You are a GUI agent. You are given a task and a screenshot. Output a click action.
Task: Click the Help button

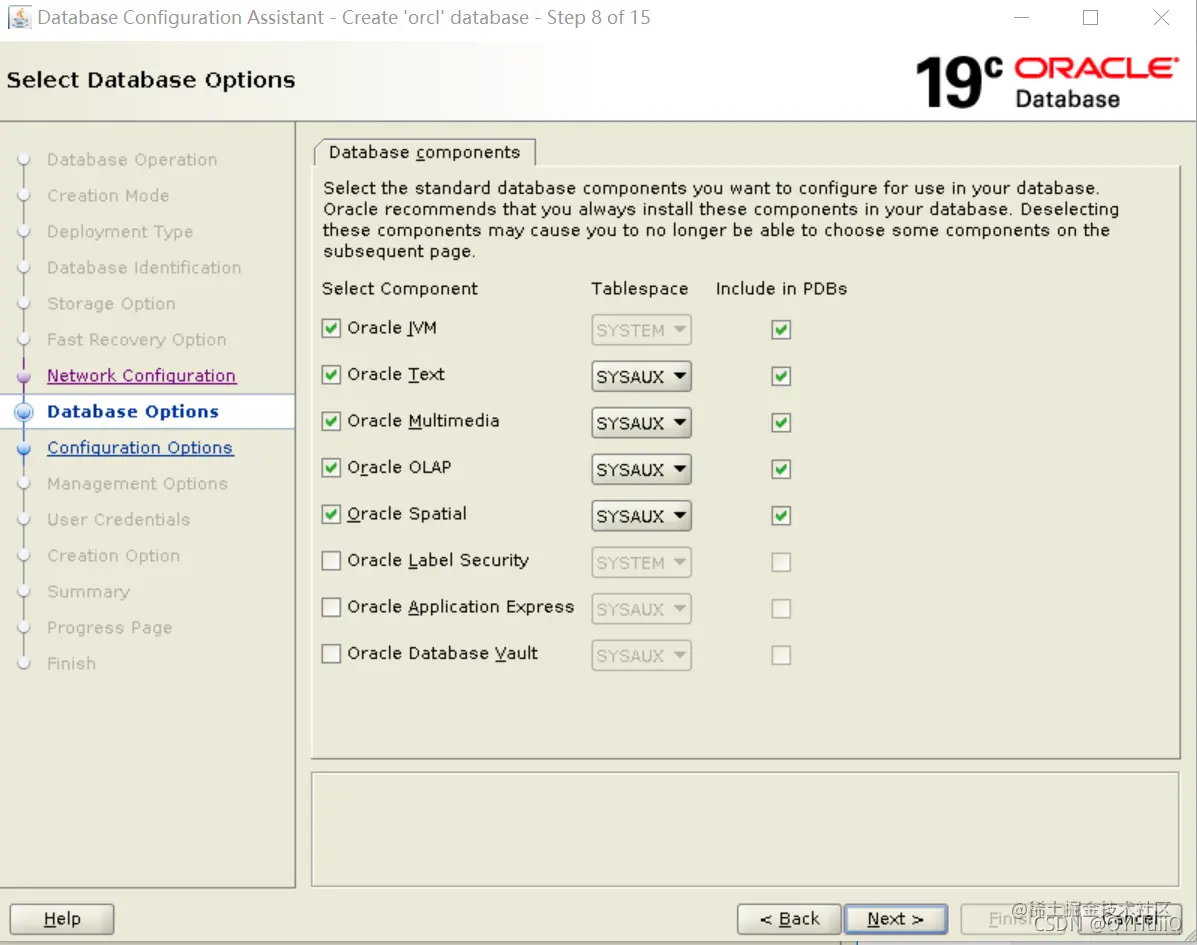click(x=62, y=919)
